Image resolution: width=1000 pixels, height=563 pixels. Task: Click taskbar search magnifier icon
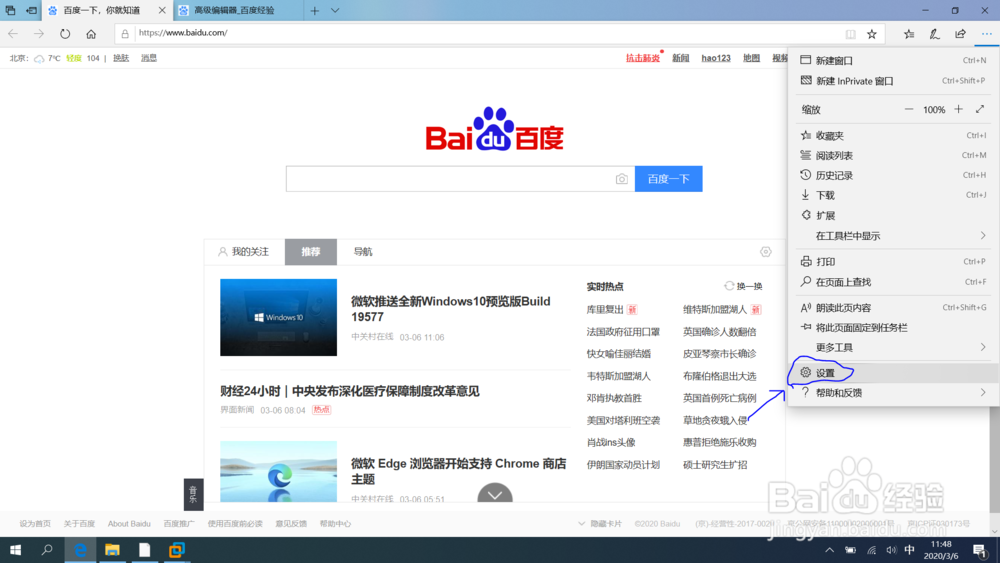pyautogui.click(x=47, y=550)
